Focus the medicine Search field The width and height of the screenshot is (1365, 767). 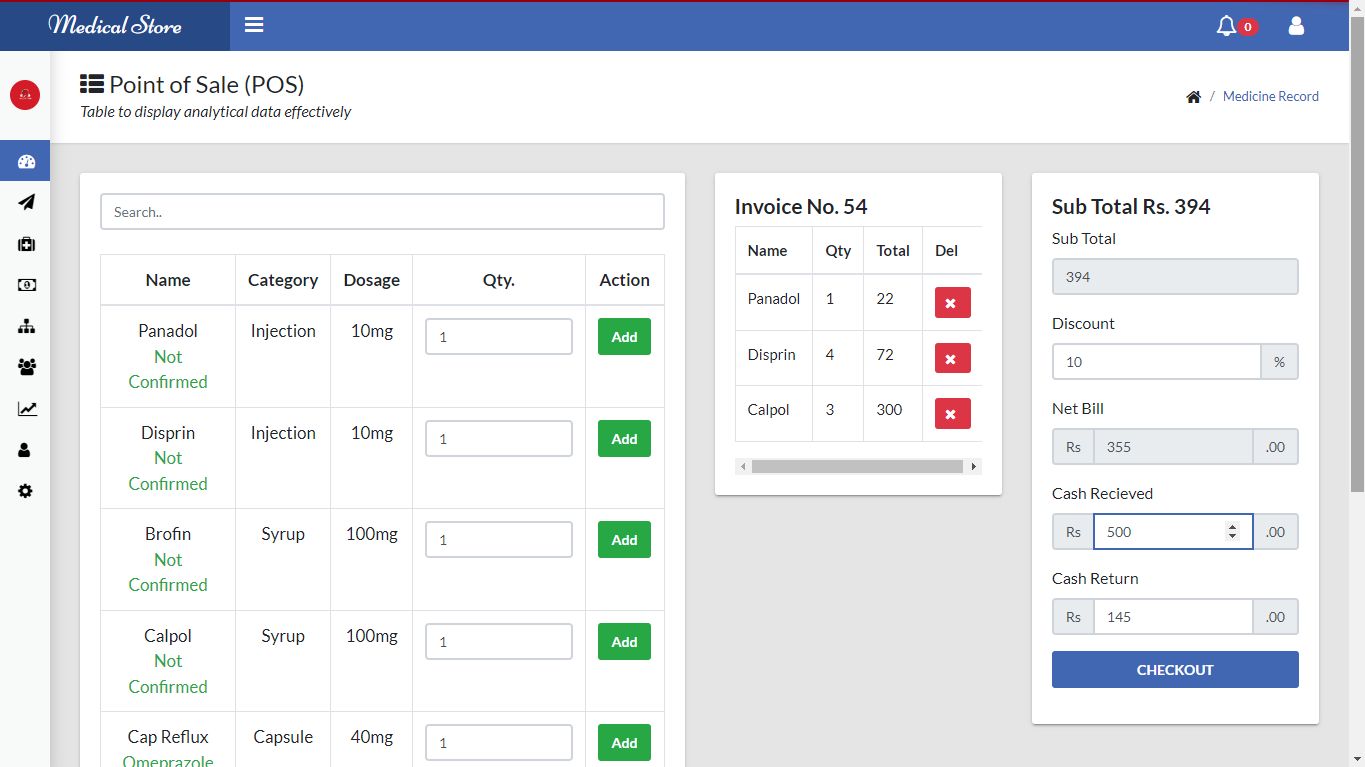click(x=382, y=212)
